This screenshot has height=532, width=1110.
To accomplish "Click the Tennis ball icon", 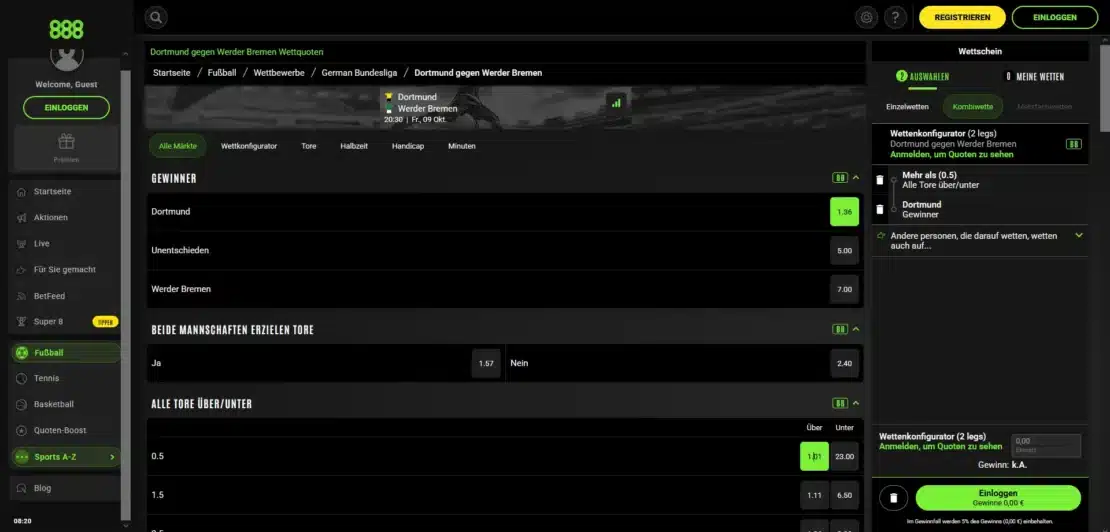I will click(x=21, y=378).
